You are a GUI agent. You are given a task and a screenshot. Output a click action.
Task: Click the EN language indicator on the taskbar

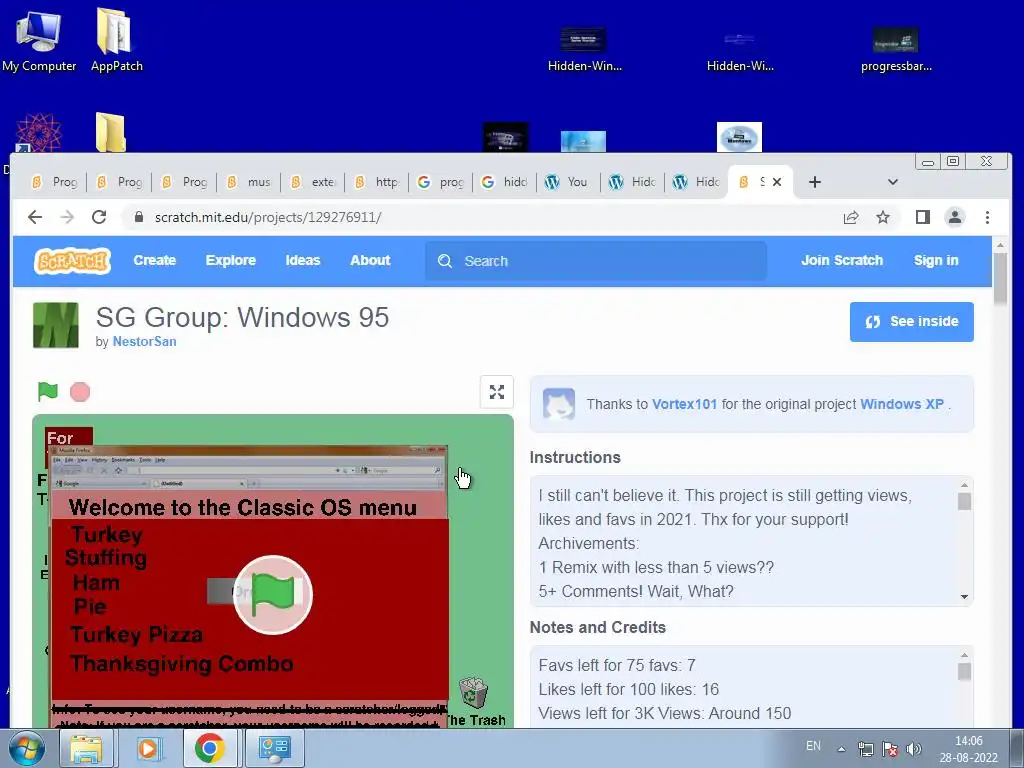[813, 746]
